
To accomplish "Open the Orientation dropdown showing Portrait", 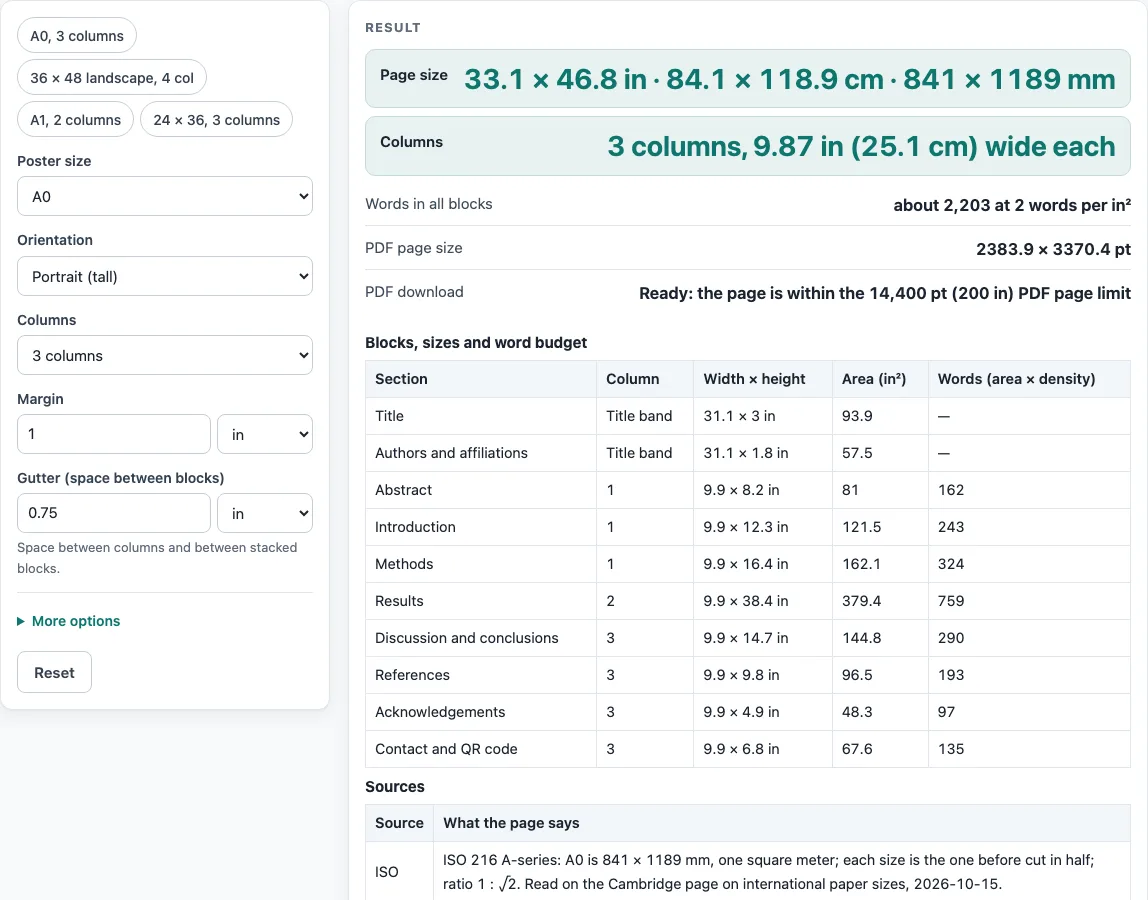I will point(165,276).
